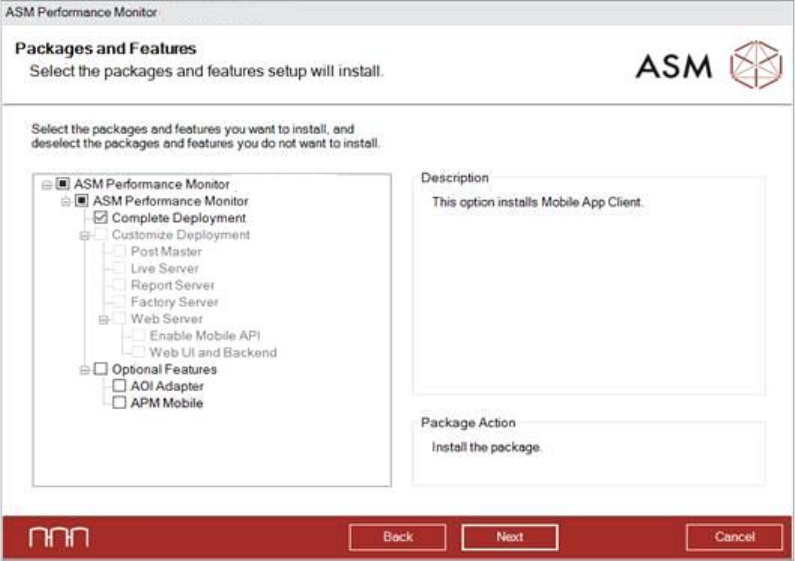Image resolution: width=795 pixels, height=561 pixels.
Task: Collapse the nested ASM Performance Monitor node
Action: tap(65, 201)
